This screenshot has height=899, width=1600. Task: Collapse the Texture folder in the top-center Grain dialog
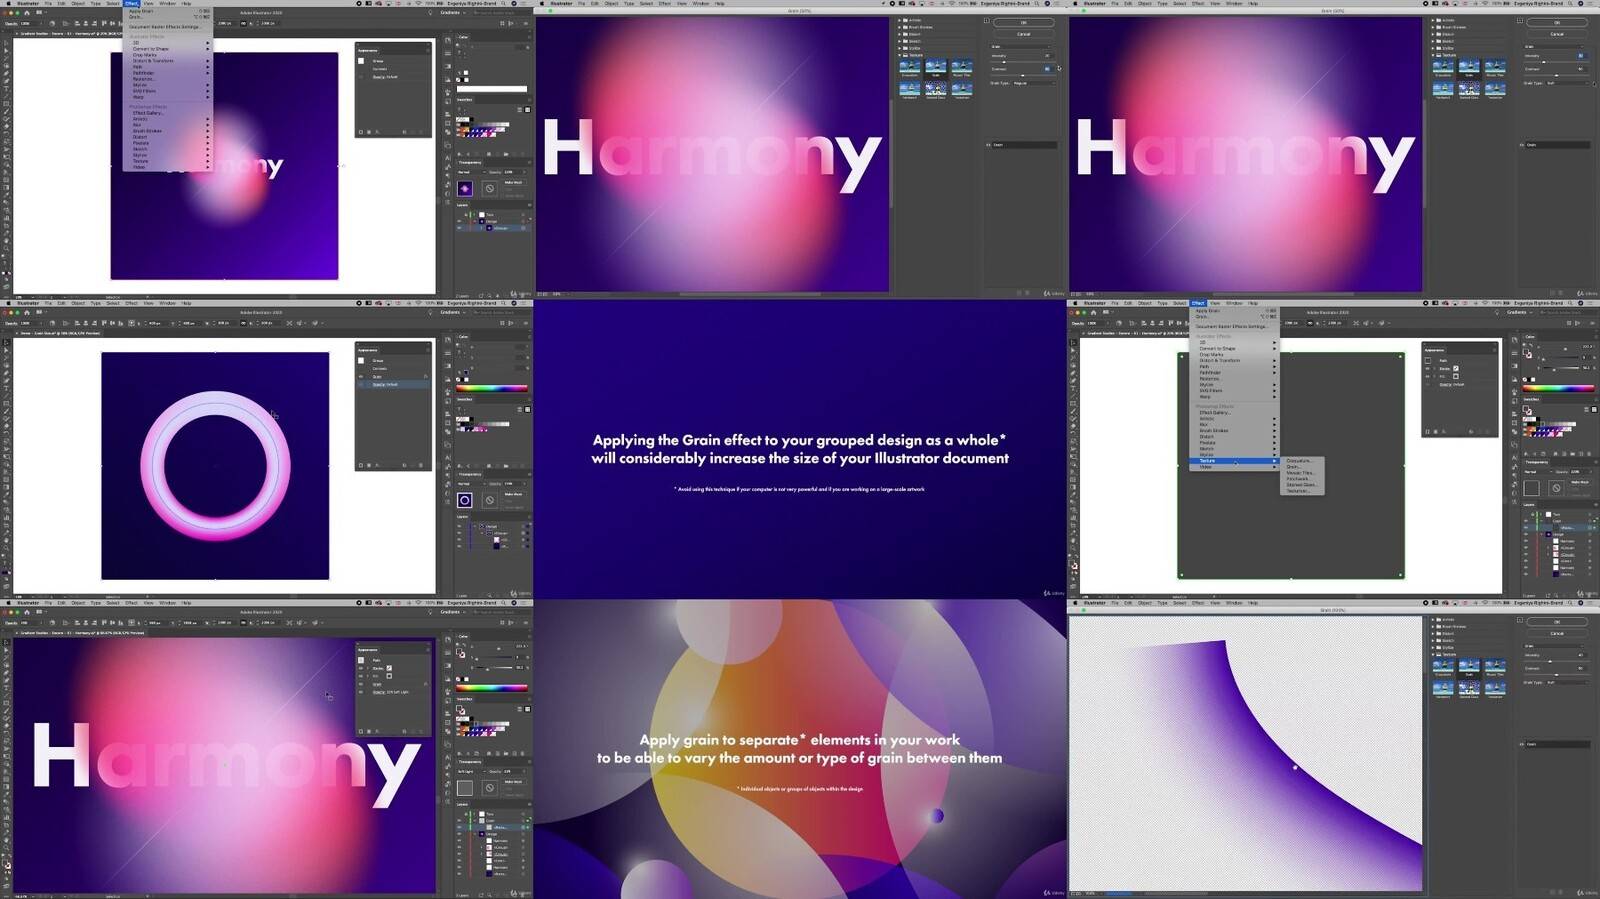(x=899, y=55)
